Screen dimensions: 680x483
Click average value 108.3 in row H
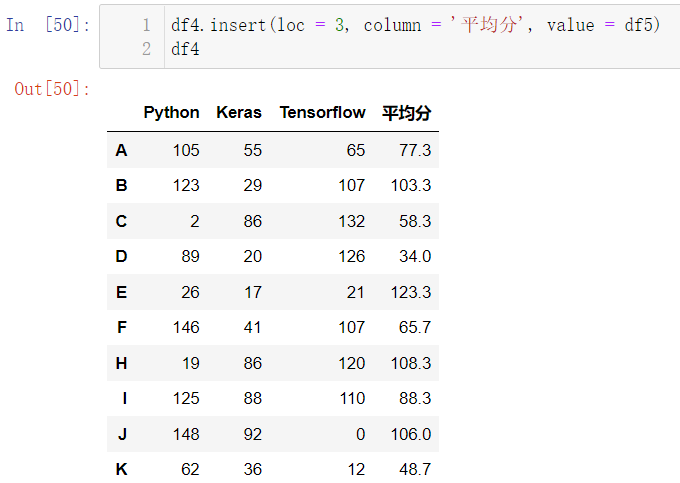(411, 363)
